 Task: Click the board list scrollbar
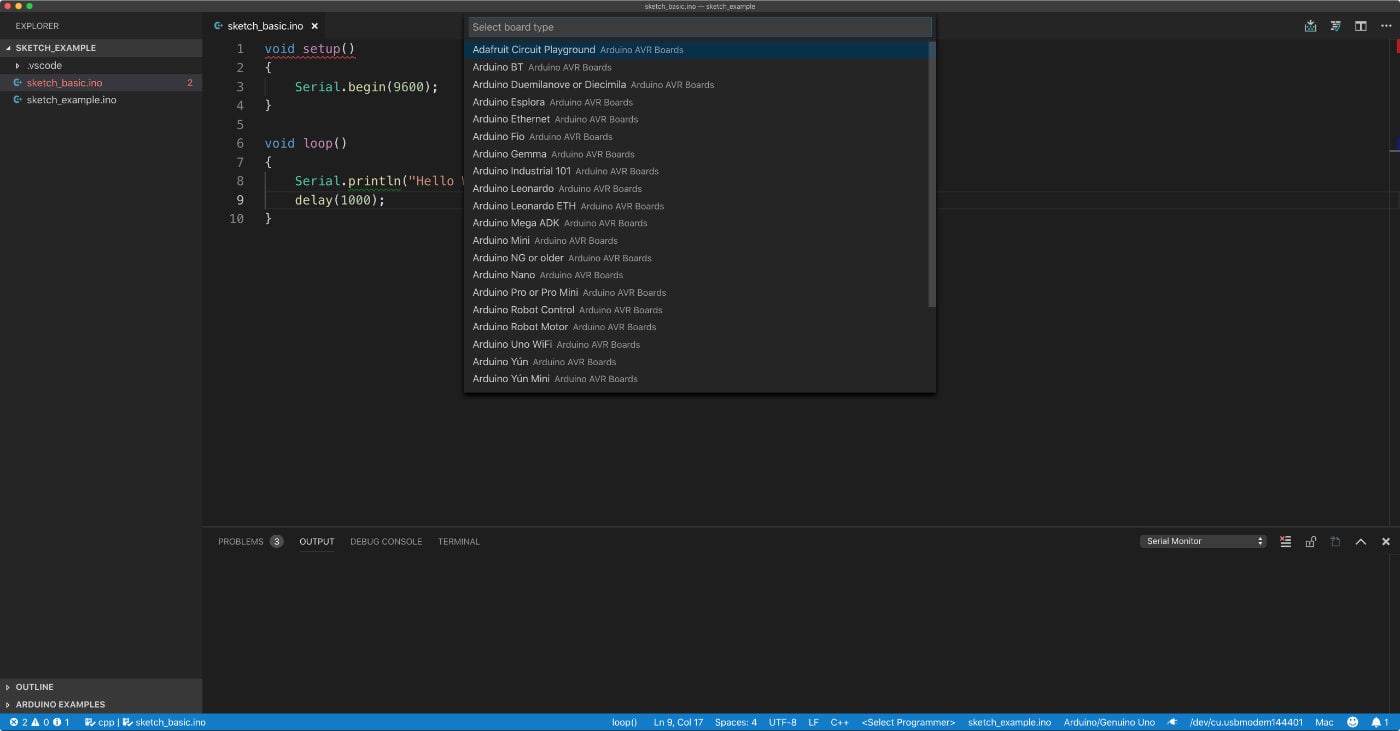(x=932, y=174)
